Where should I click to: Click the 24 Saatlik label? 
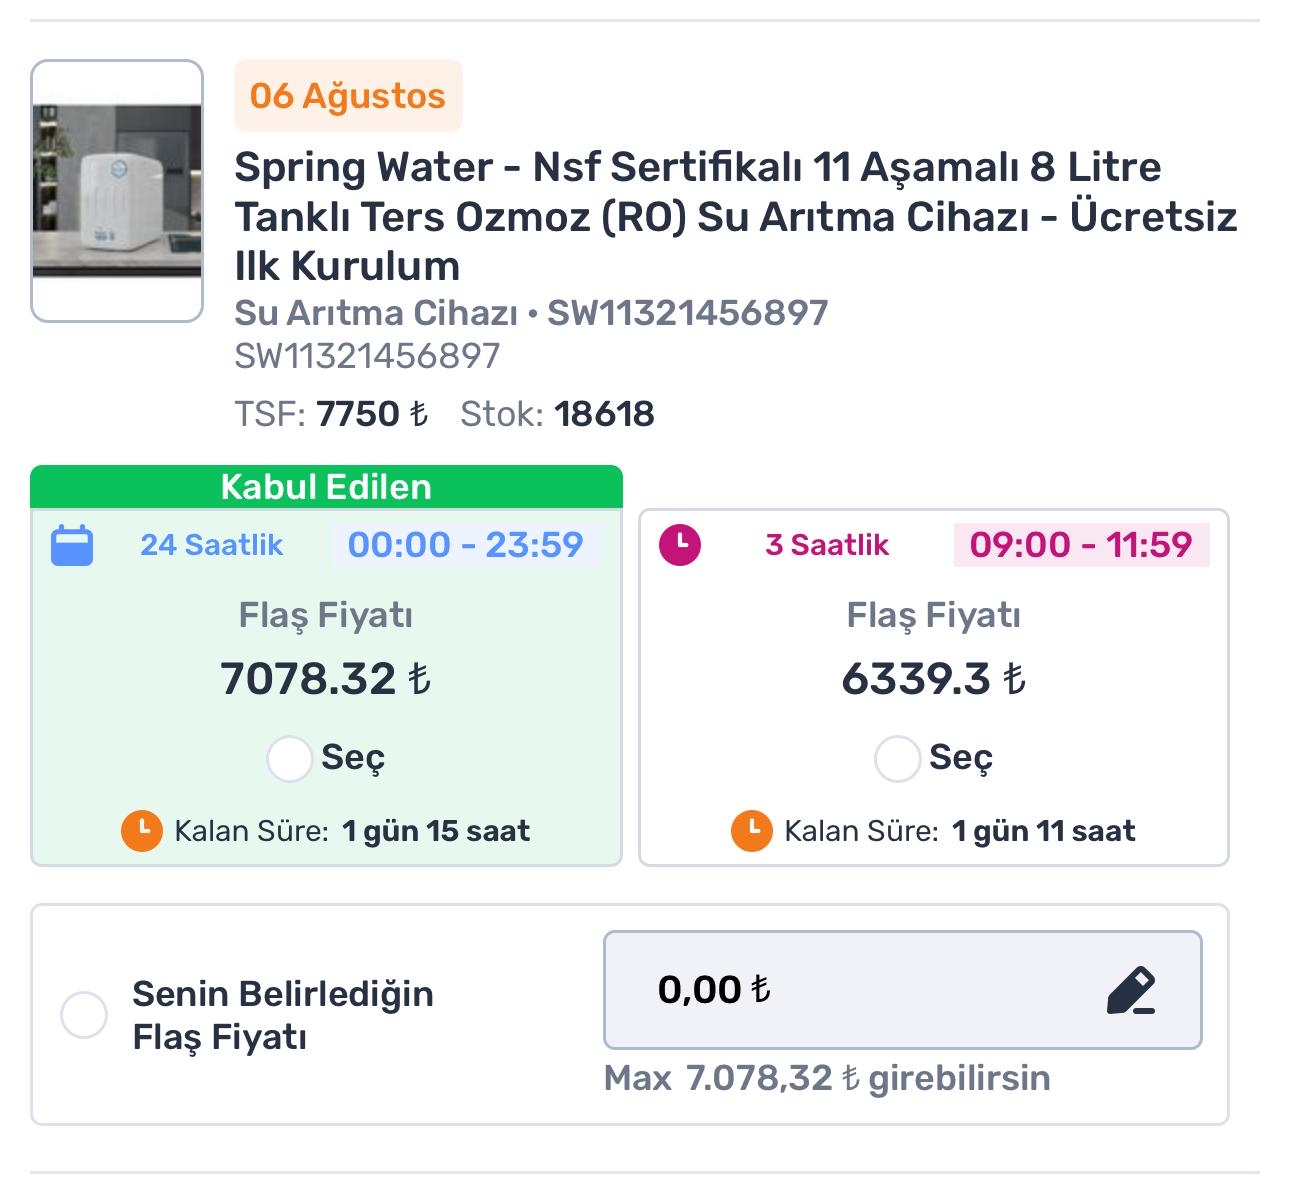(211, 545)
